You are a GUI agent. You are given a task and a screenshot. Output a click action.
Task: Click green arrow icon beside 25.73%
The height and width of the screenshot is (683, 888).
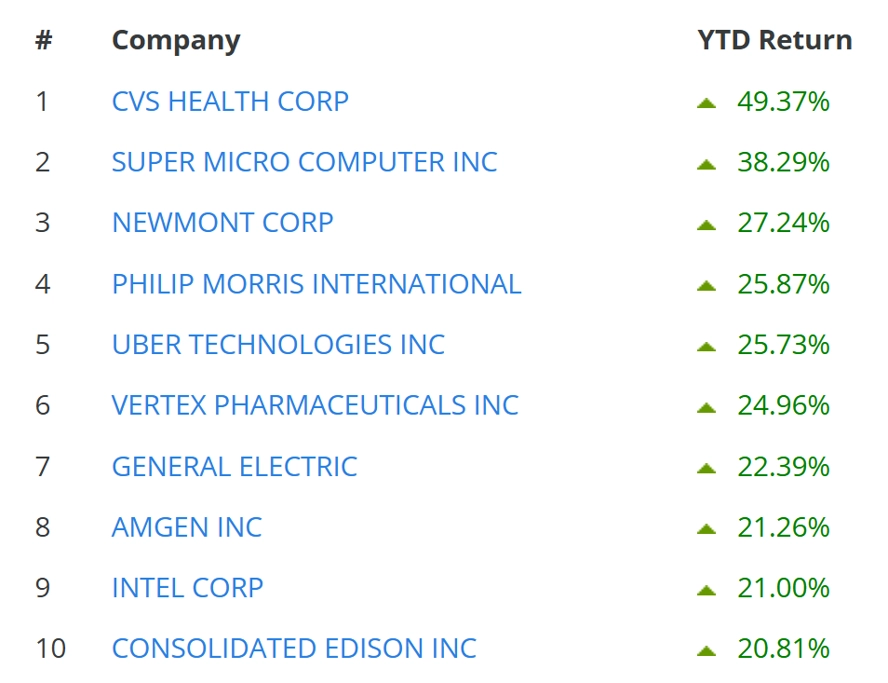(x=706, y=347)
